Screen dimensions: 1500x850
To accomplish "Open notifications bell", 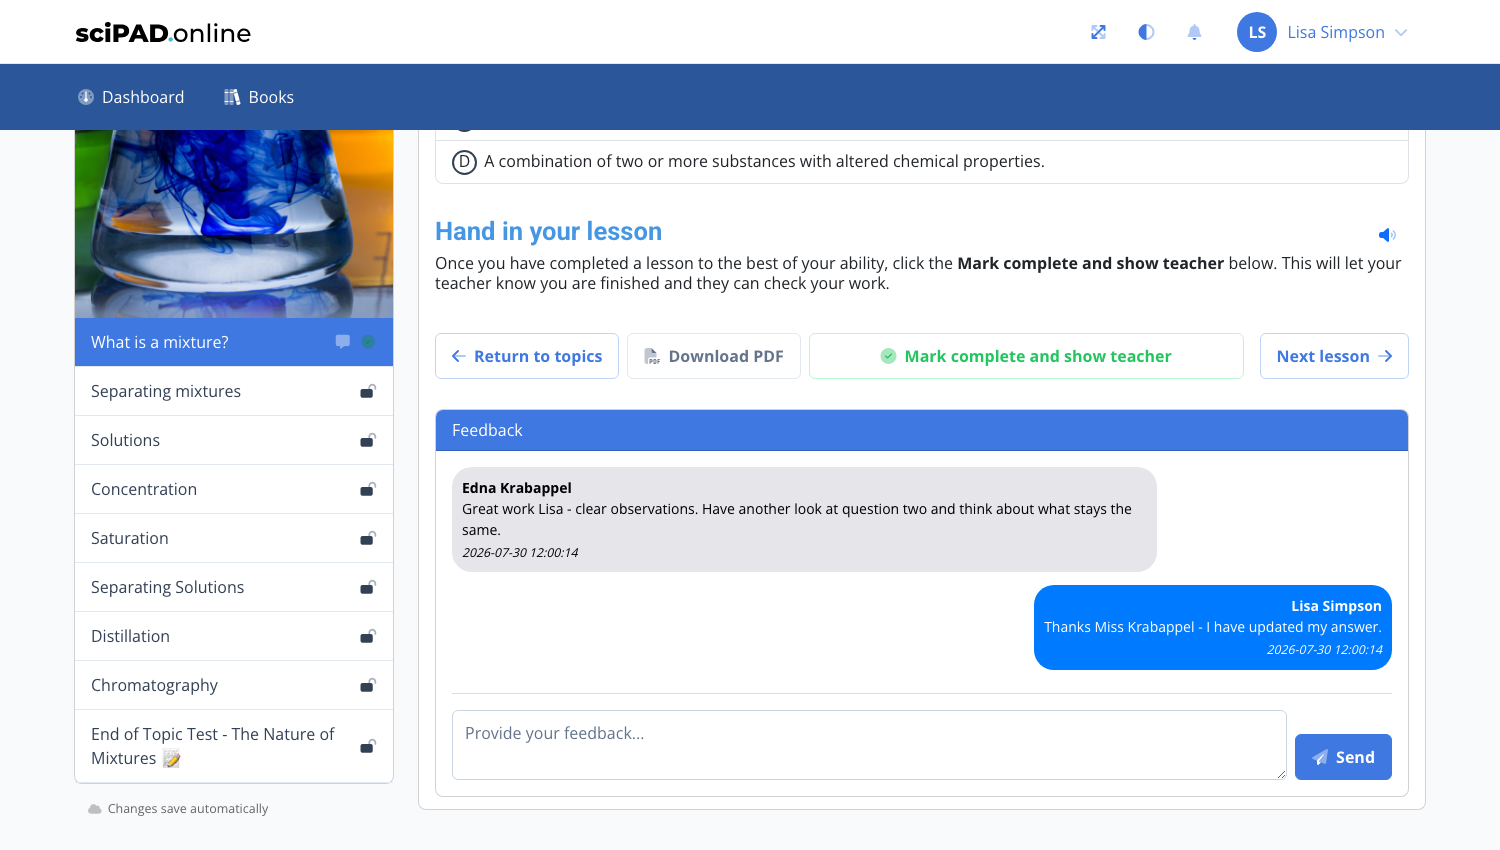I will click(1194, 32).
